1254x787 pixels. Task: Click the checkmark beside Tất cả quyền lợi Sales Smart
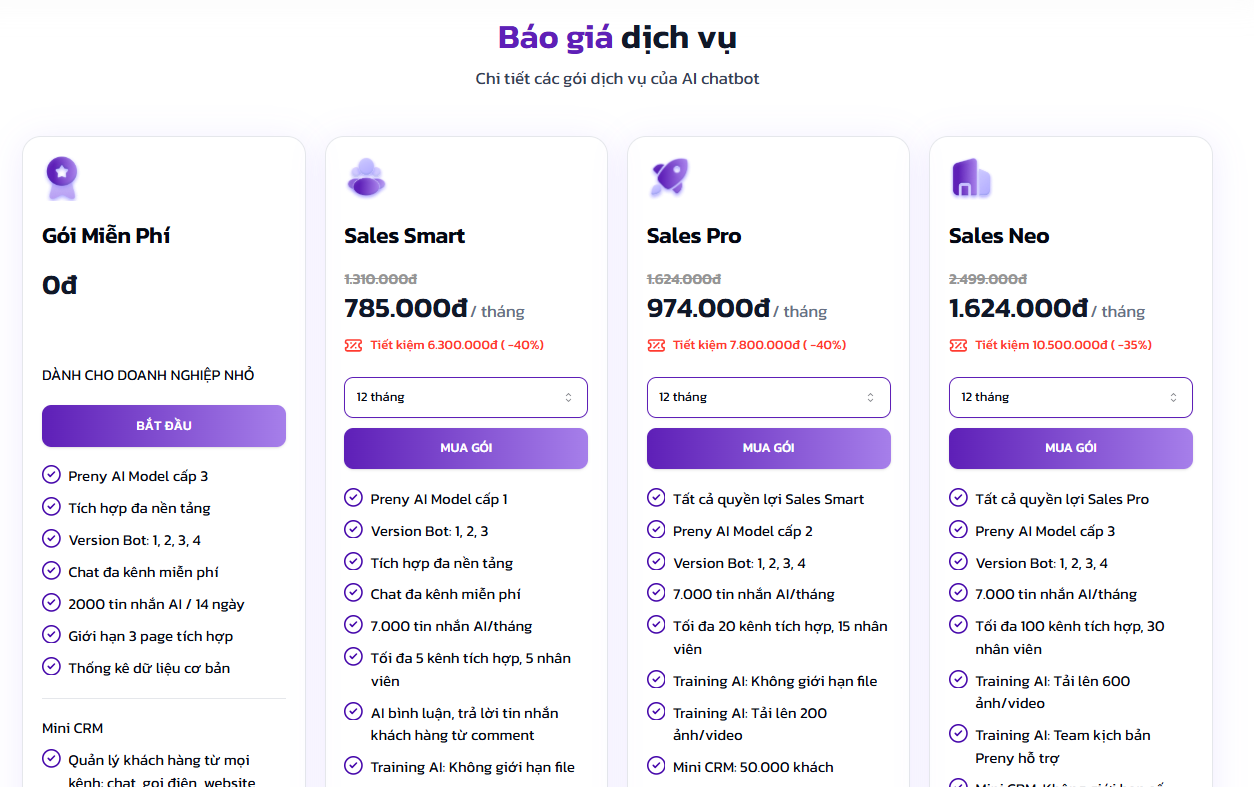click(x=656, y=497)
